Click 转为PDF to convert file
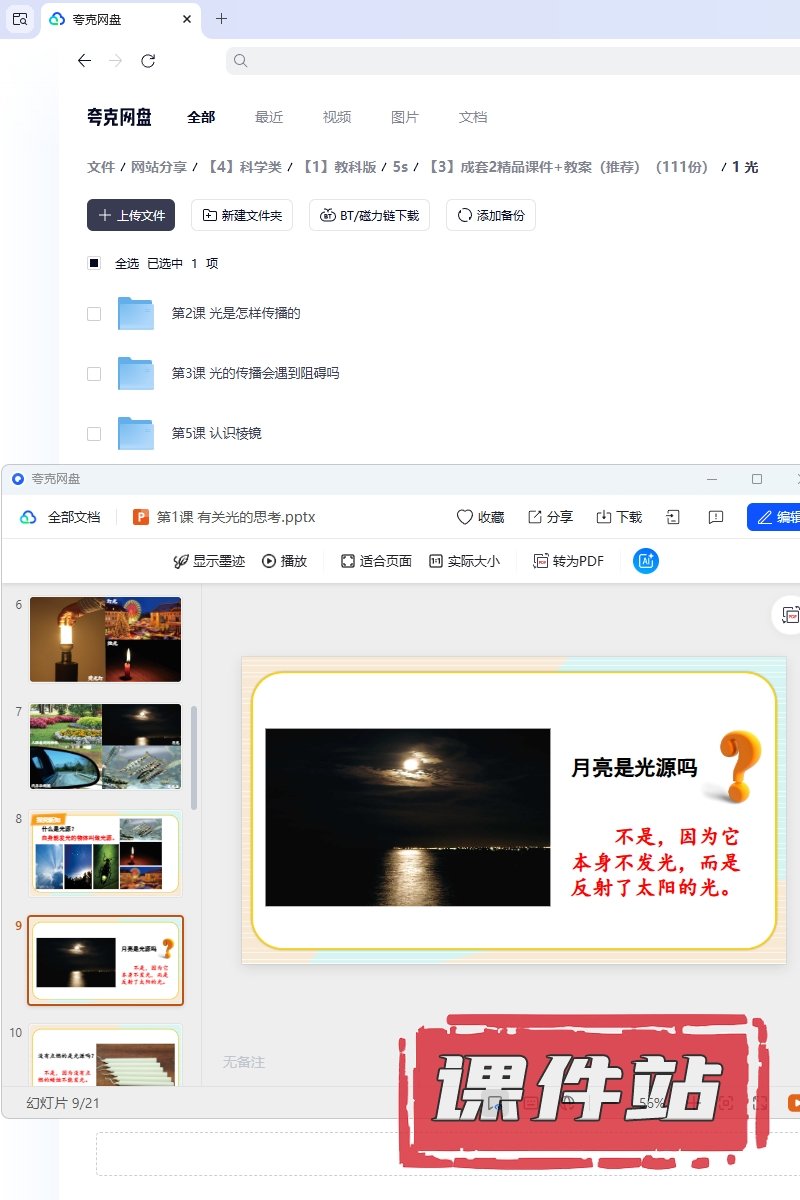 click(x=568, y=561)
